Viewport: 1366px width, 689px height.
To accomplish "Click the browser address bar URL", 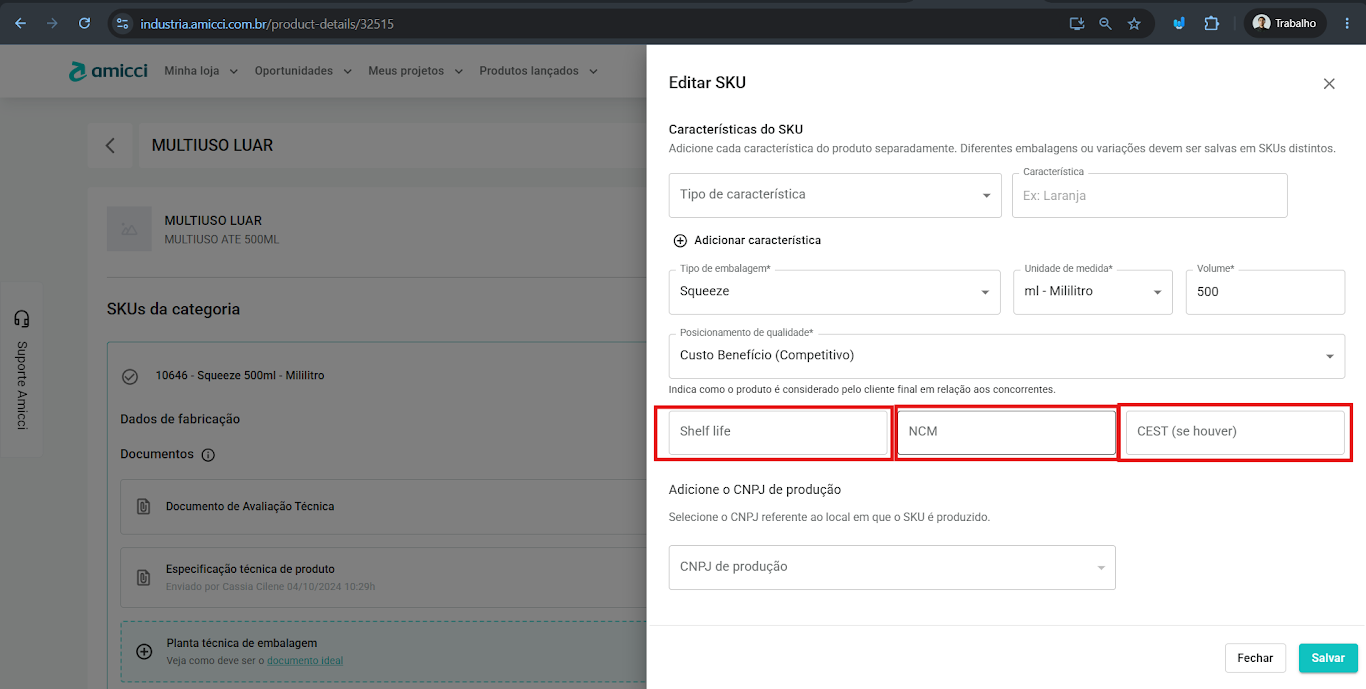I will pyautogui.click(x=267, y=23).
